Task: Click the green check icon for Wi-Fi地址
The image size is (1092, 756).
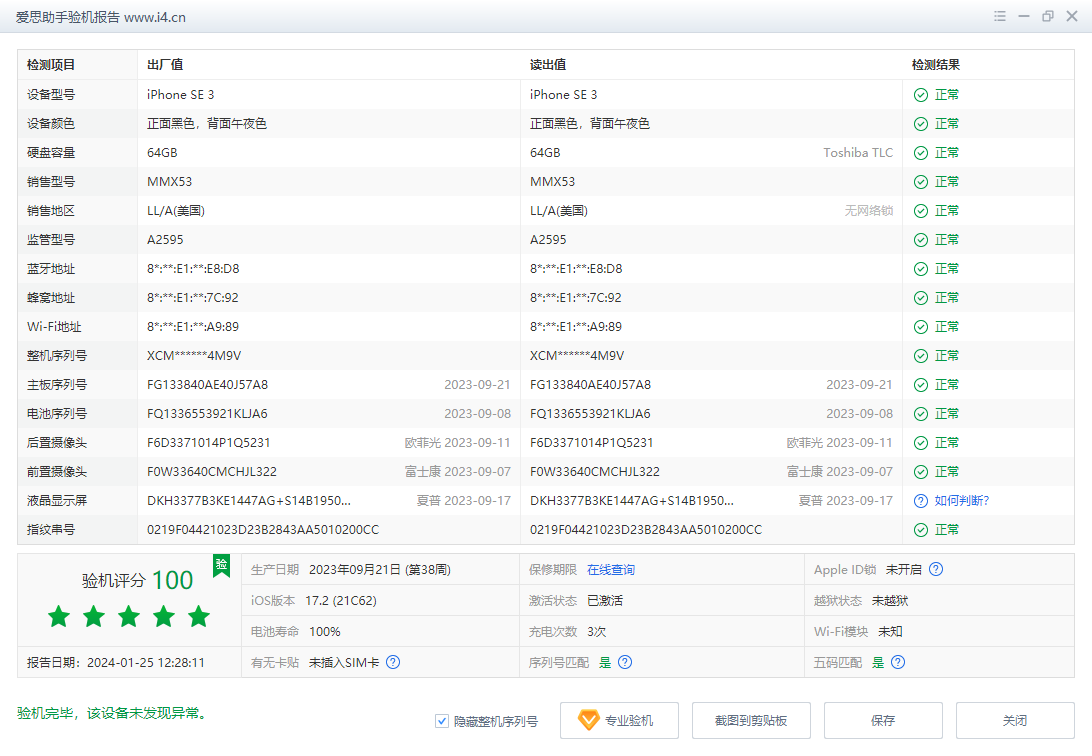Action: [x=921, y=327]
